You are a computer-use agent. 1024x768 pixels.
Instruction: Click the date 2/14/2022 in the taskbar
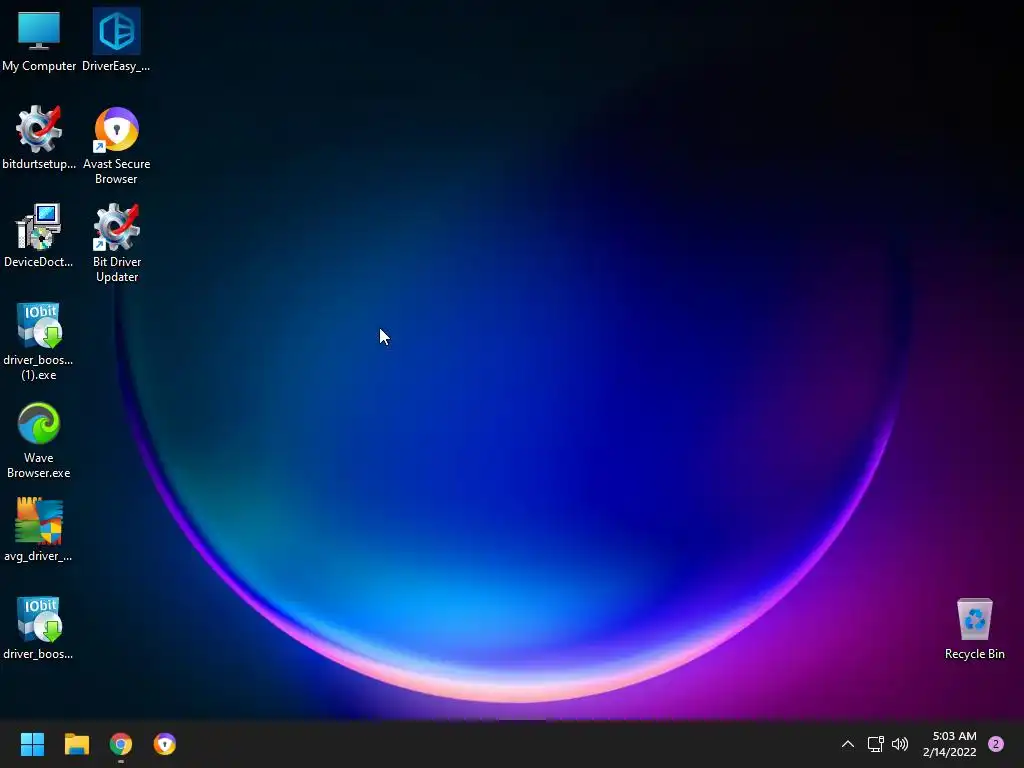pos(950,752)
